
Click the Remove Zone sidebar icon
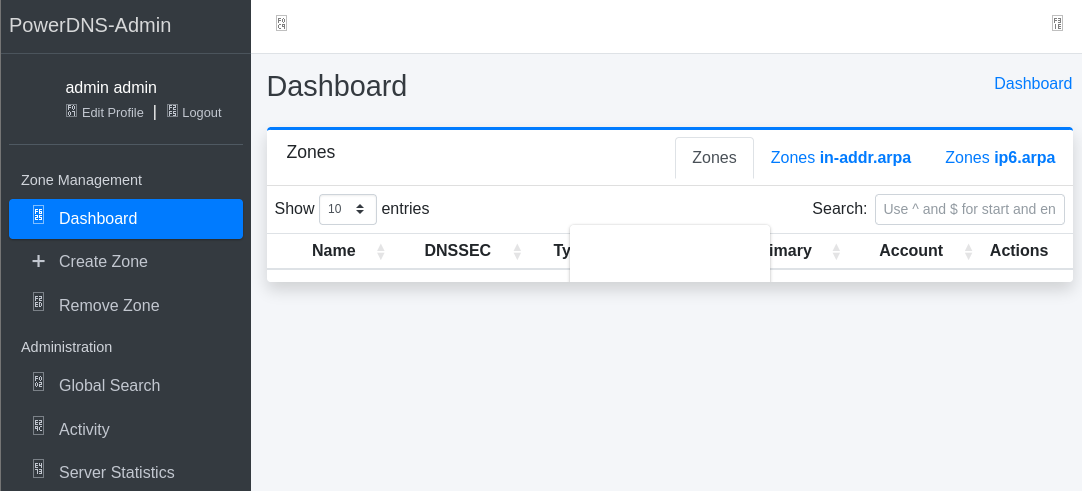tap(38, 302)
